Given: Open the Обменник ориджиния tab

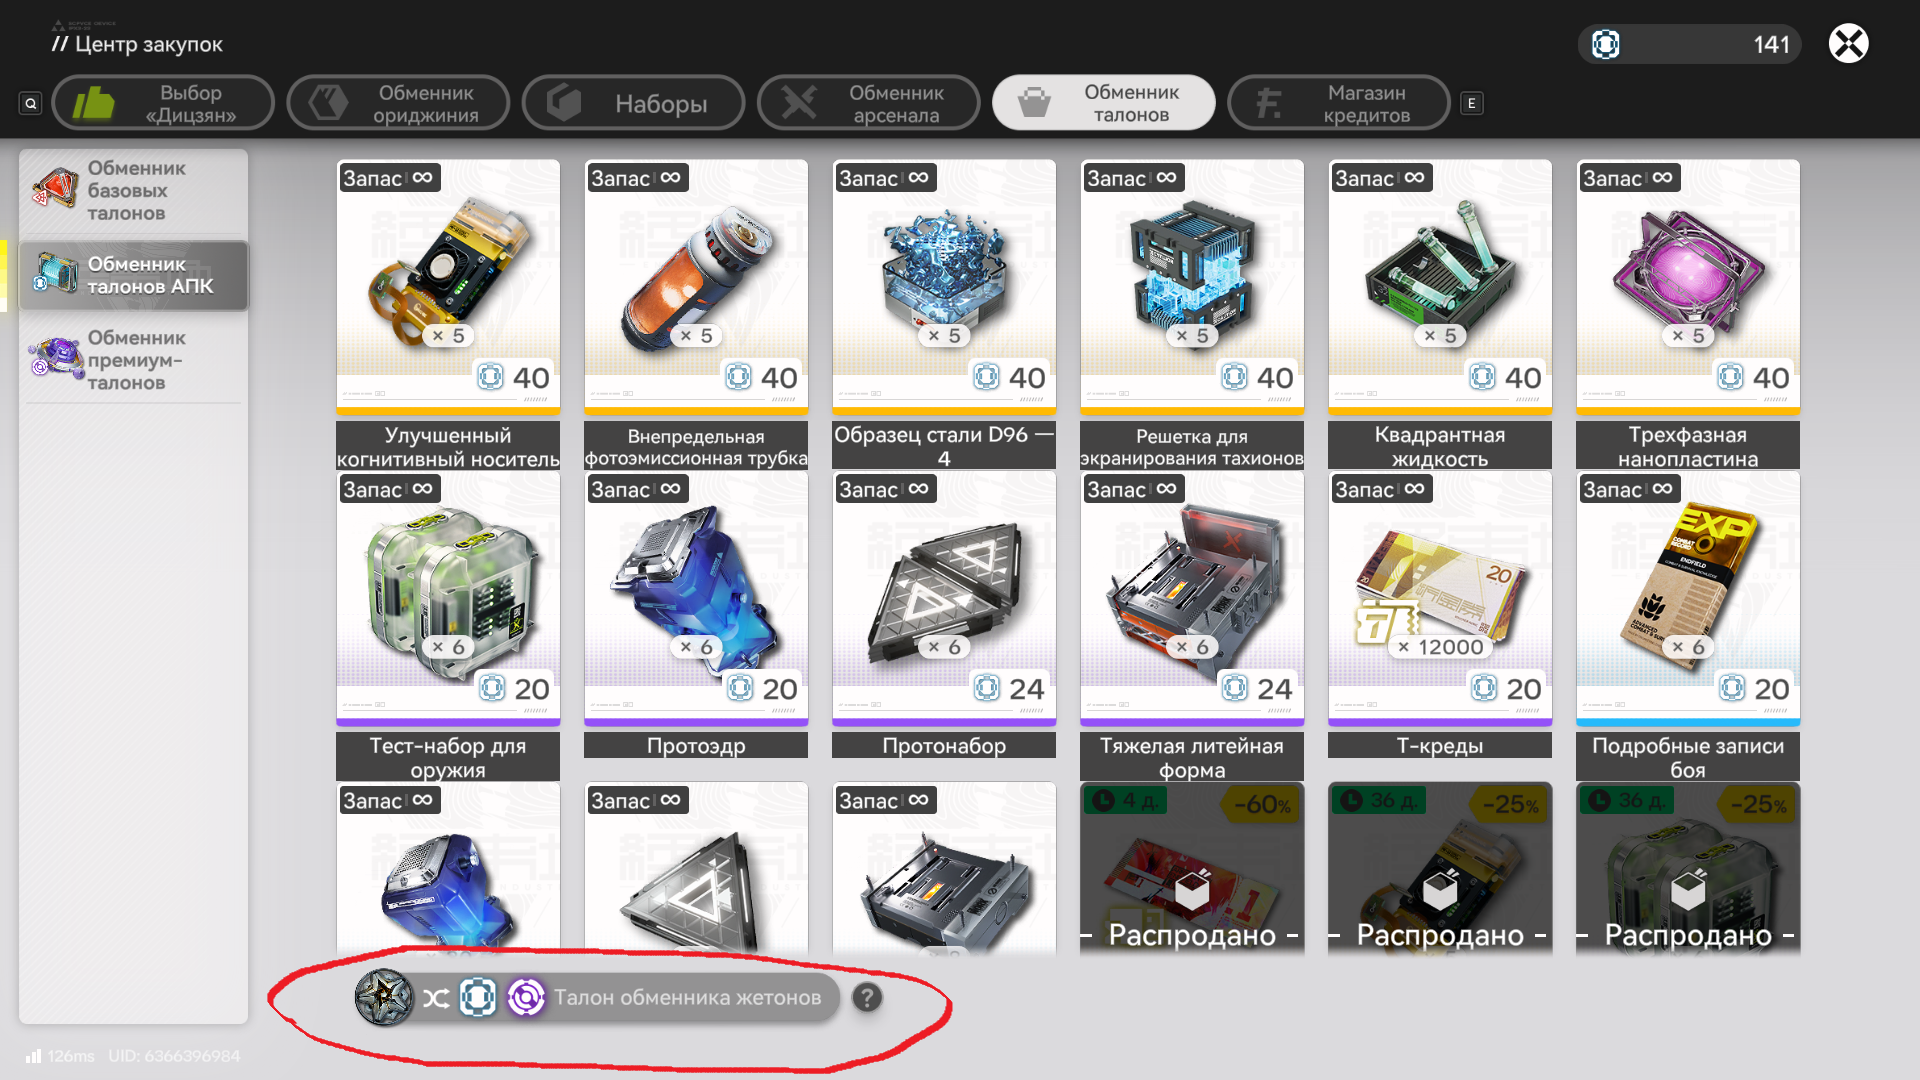Looking at the screenshot, I should pos(398,103).
